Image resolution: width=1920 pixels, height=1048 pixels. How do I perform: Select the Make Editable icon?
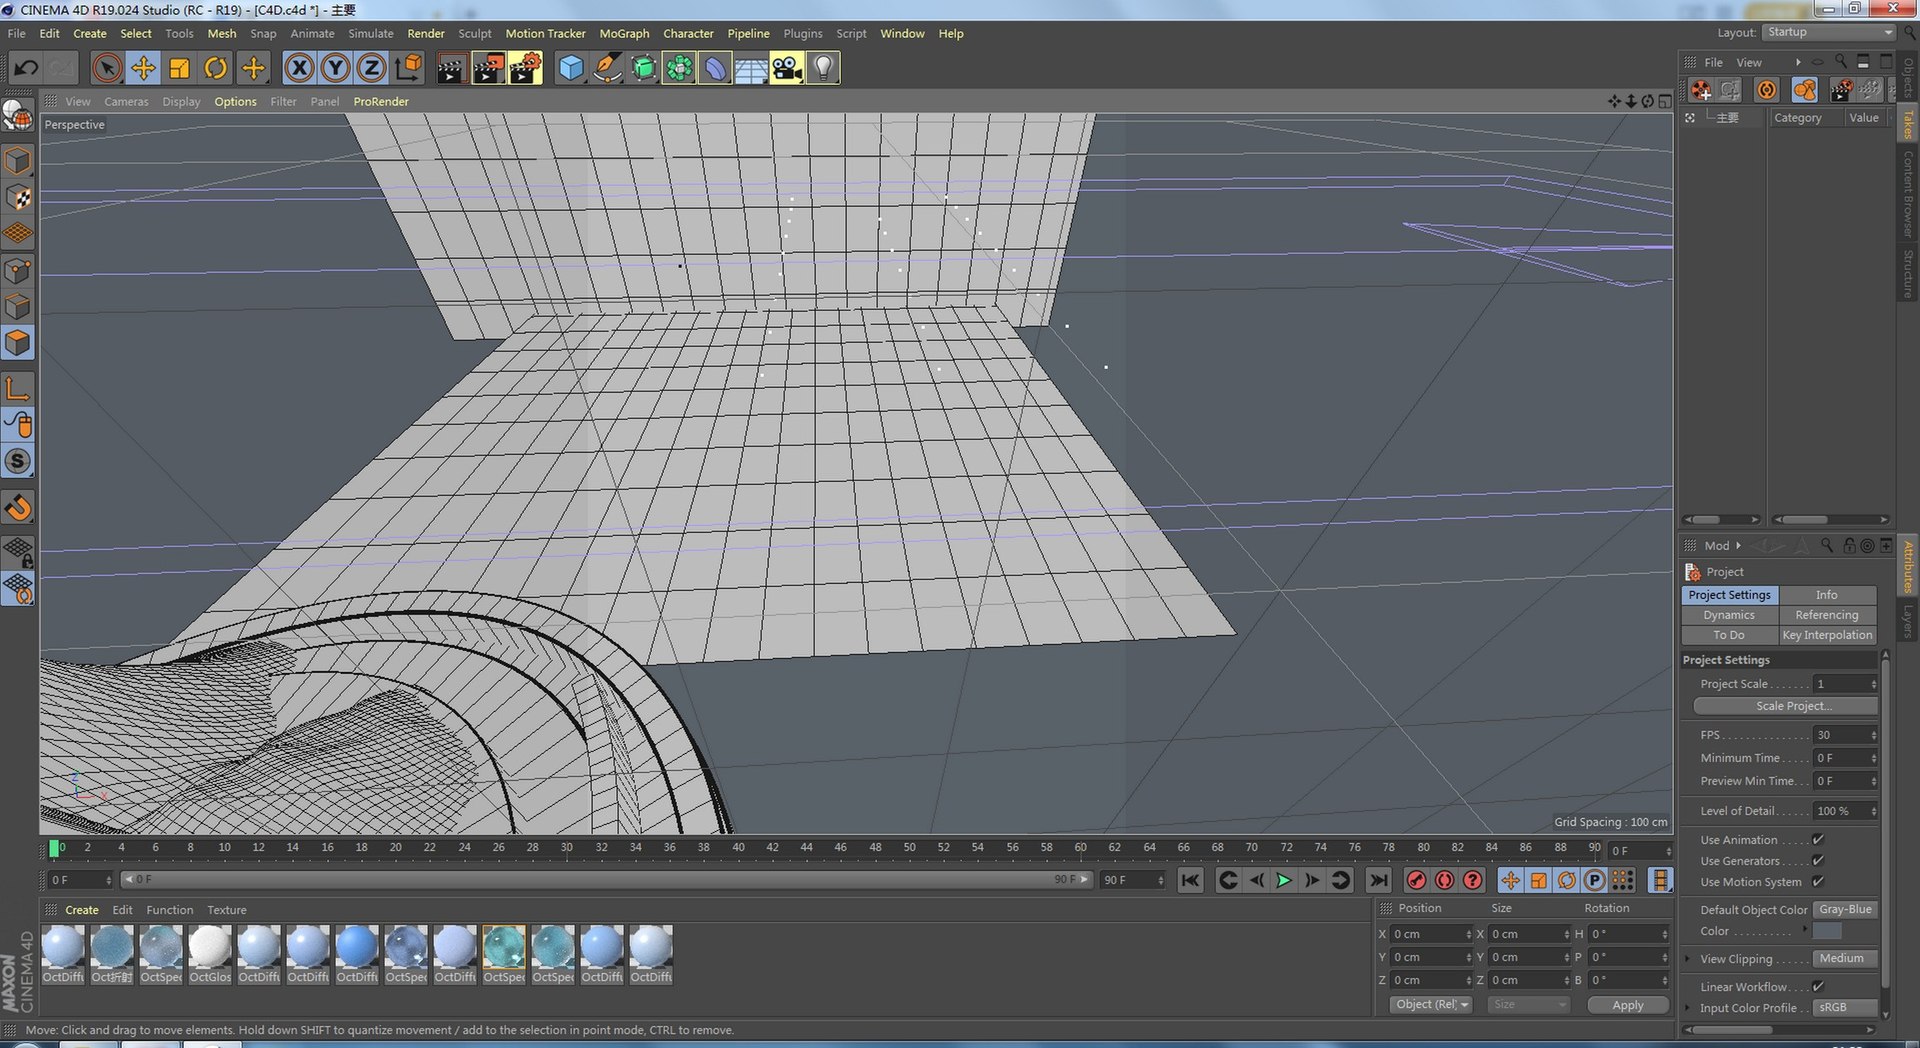click(x=18, y=116)
